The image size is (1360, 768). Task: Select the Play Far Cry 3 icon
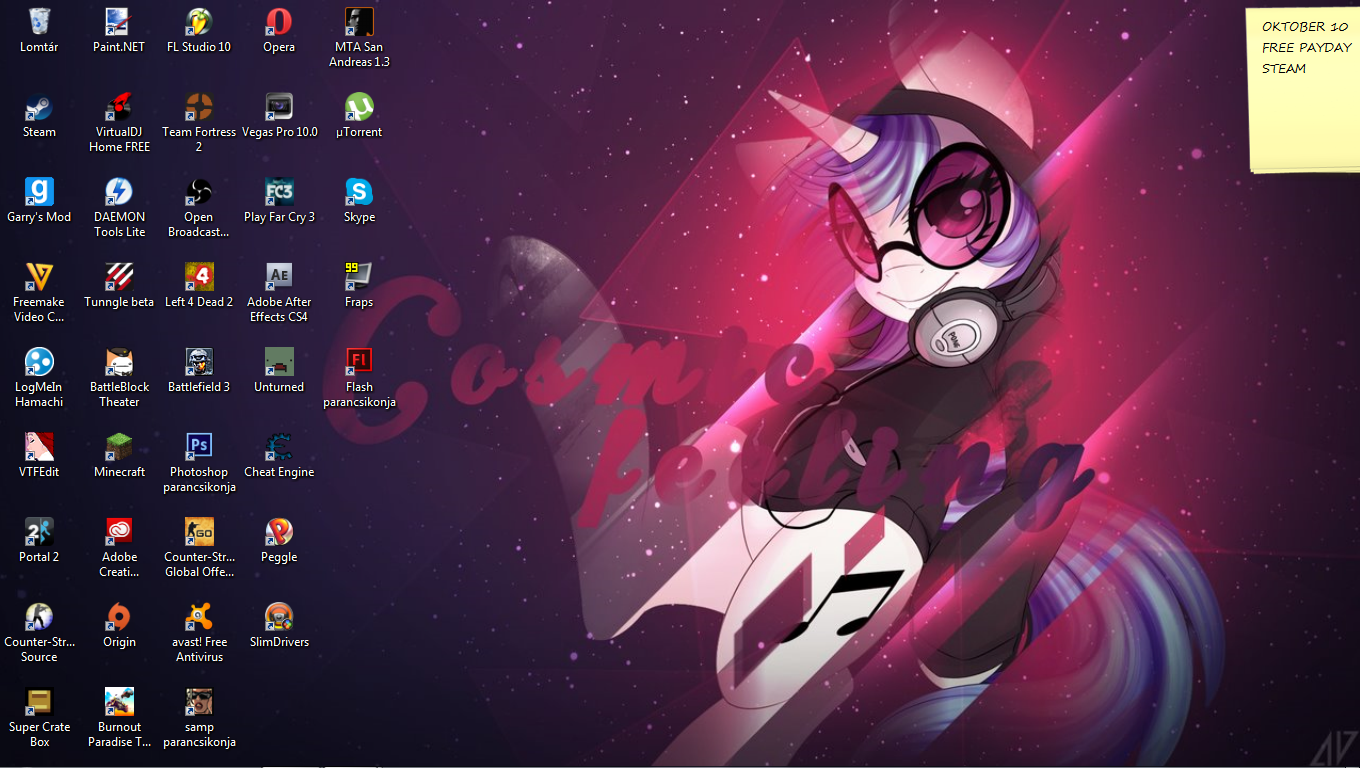[x=279, y=191]
